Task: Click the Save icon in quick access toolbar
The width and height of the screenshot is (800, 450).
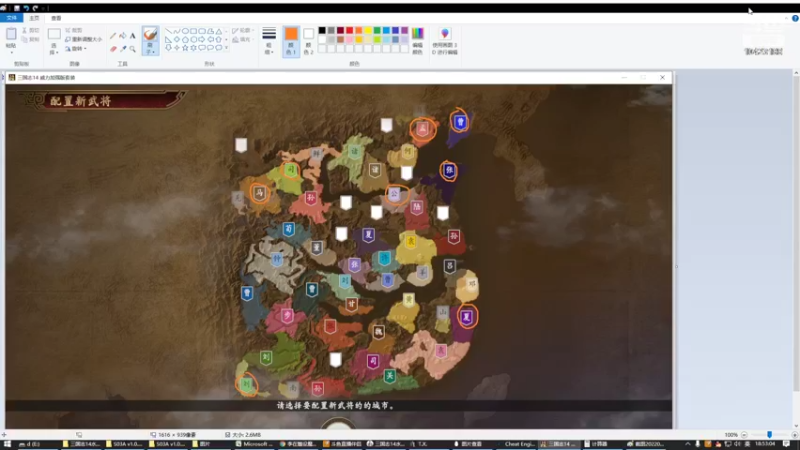Action: pyautogui.click(x=16, y=8)
